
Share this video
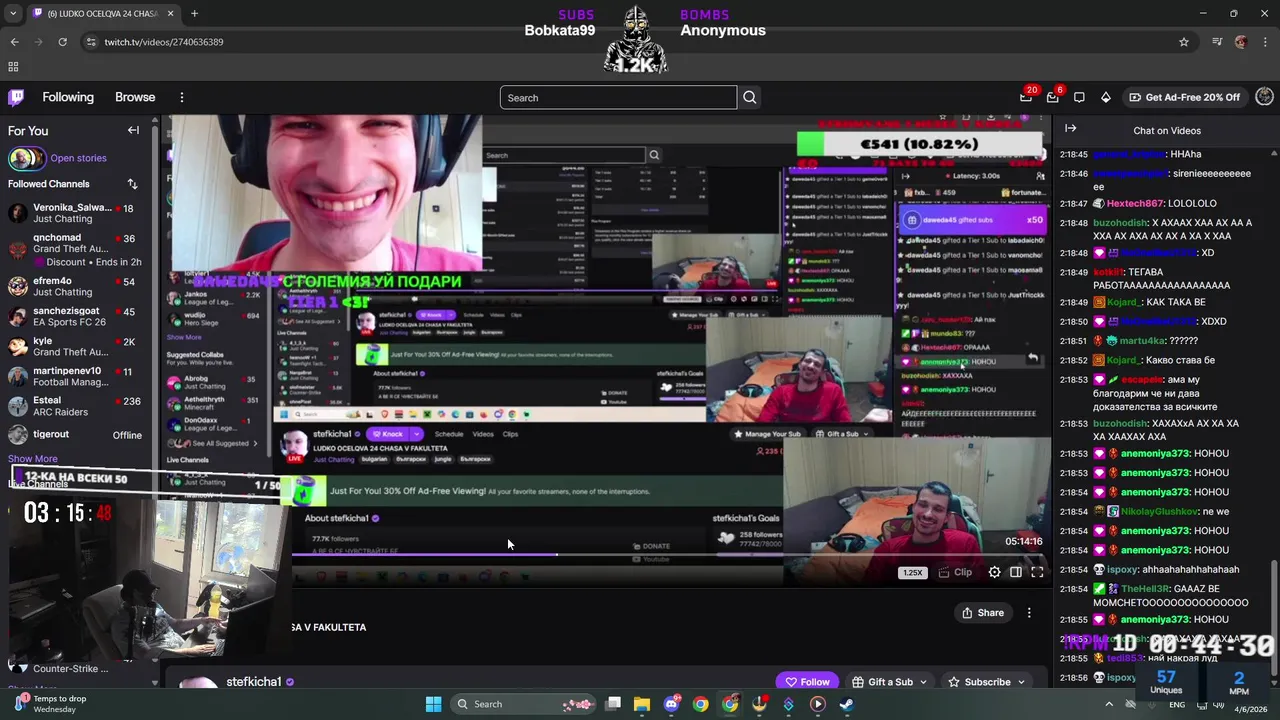pyautogui.click(x=981, y=612)
